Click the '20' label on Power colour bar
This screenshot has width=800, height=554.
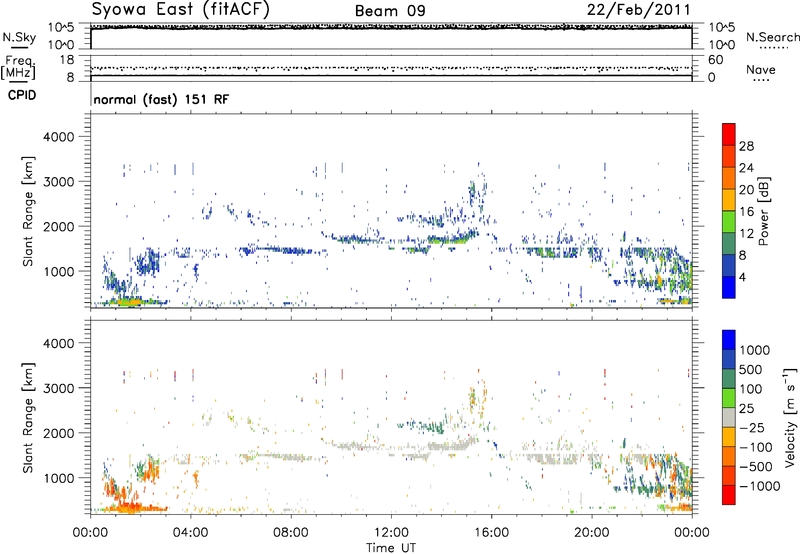[746, 190]
